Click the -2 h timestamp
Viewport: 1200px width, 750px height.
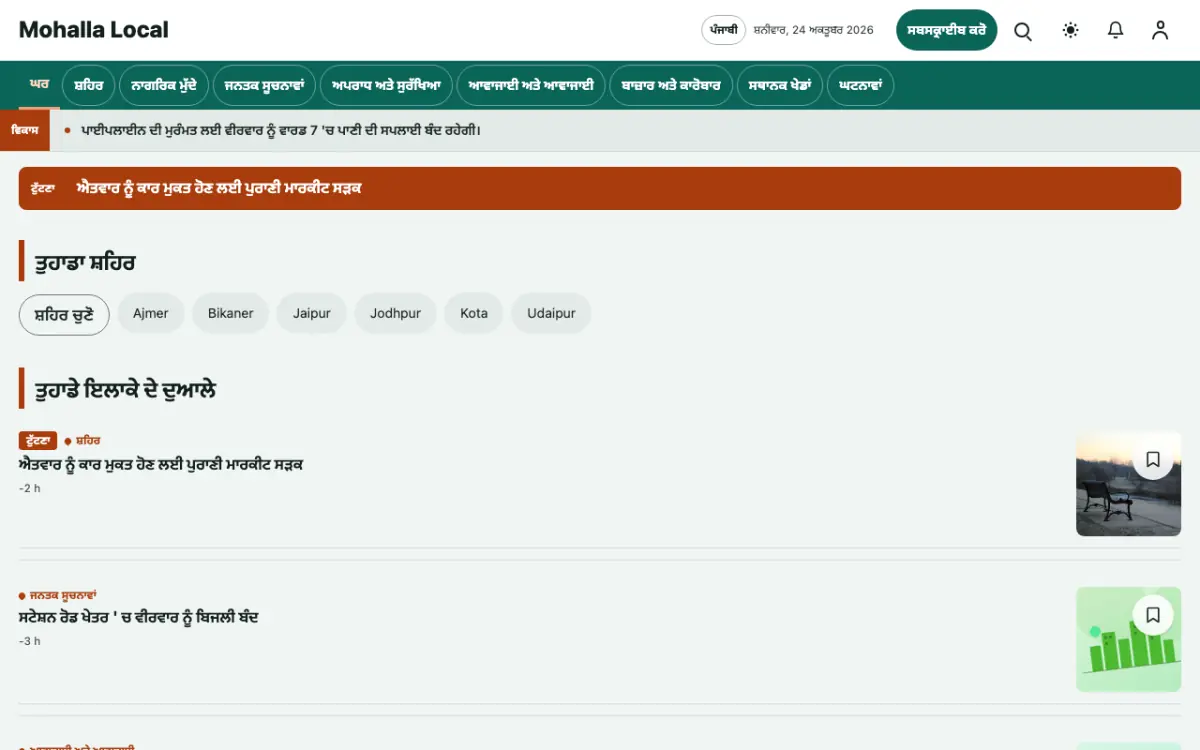[30, 488]
